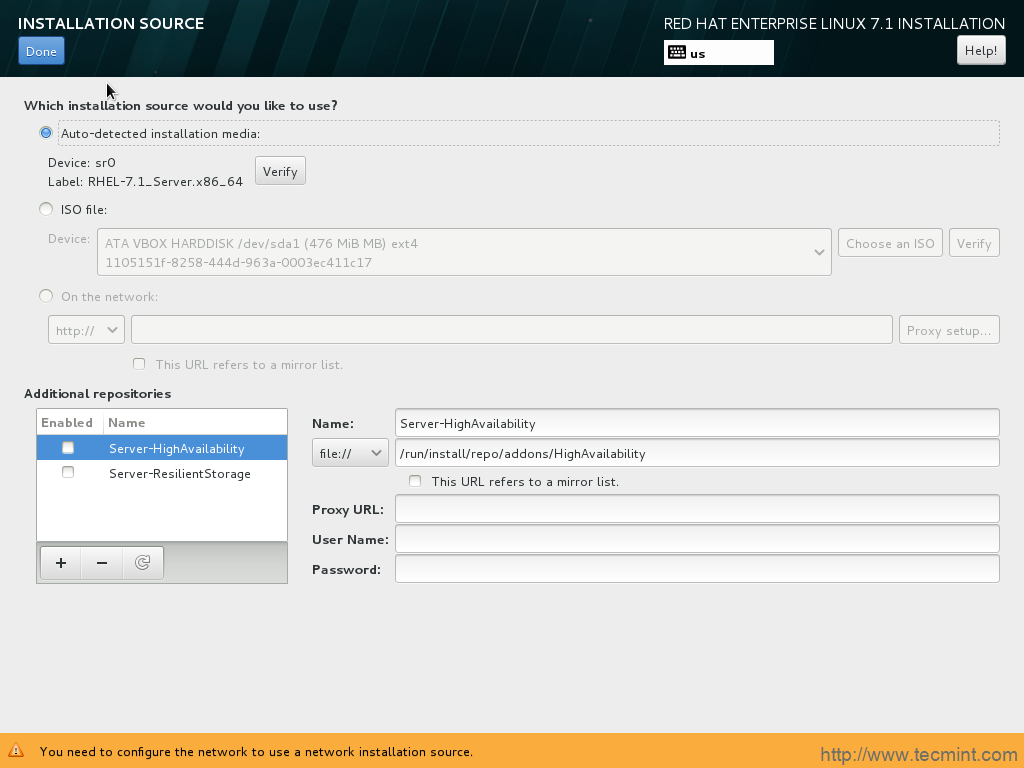Open the file:// protocol dropdown
Viewport: 1024px width, 768px height.
point(350,453)
